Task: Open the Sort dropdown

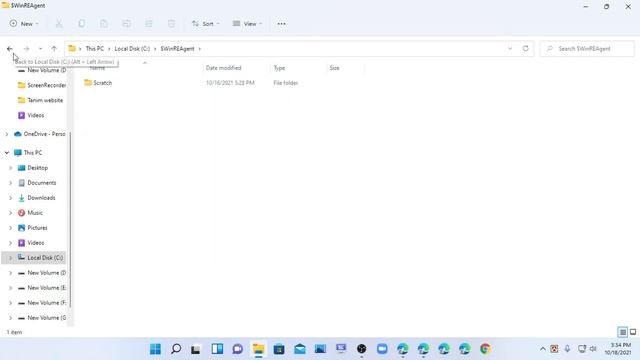Action: (205, 24)
